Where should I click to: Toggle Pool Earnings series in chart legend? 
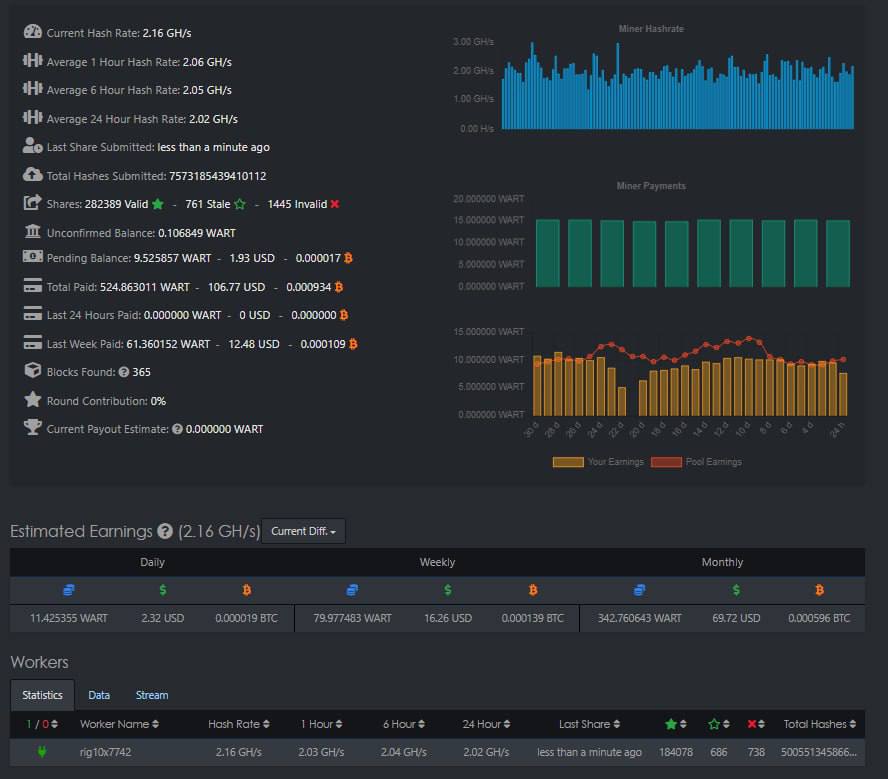click(697, 462)
